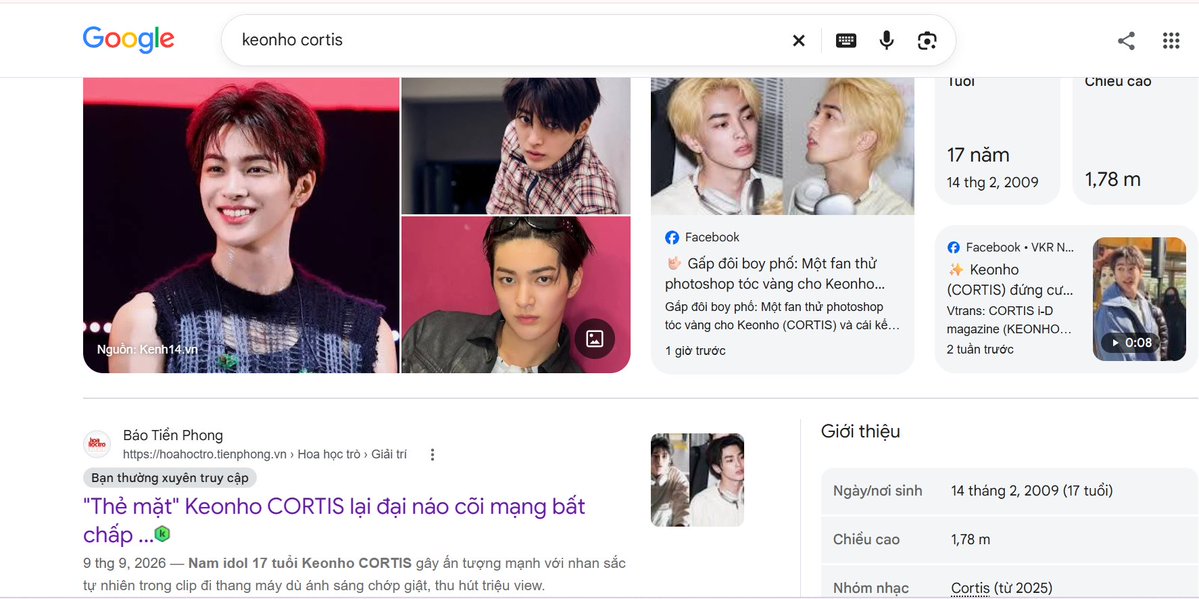Open Báo Tiền Phong site favicon
The height and width of the screenshot is (599, 1199).
[x=97, y=444]
